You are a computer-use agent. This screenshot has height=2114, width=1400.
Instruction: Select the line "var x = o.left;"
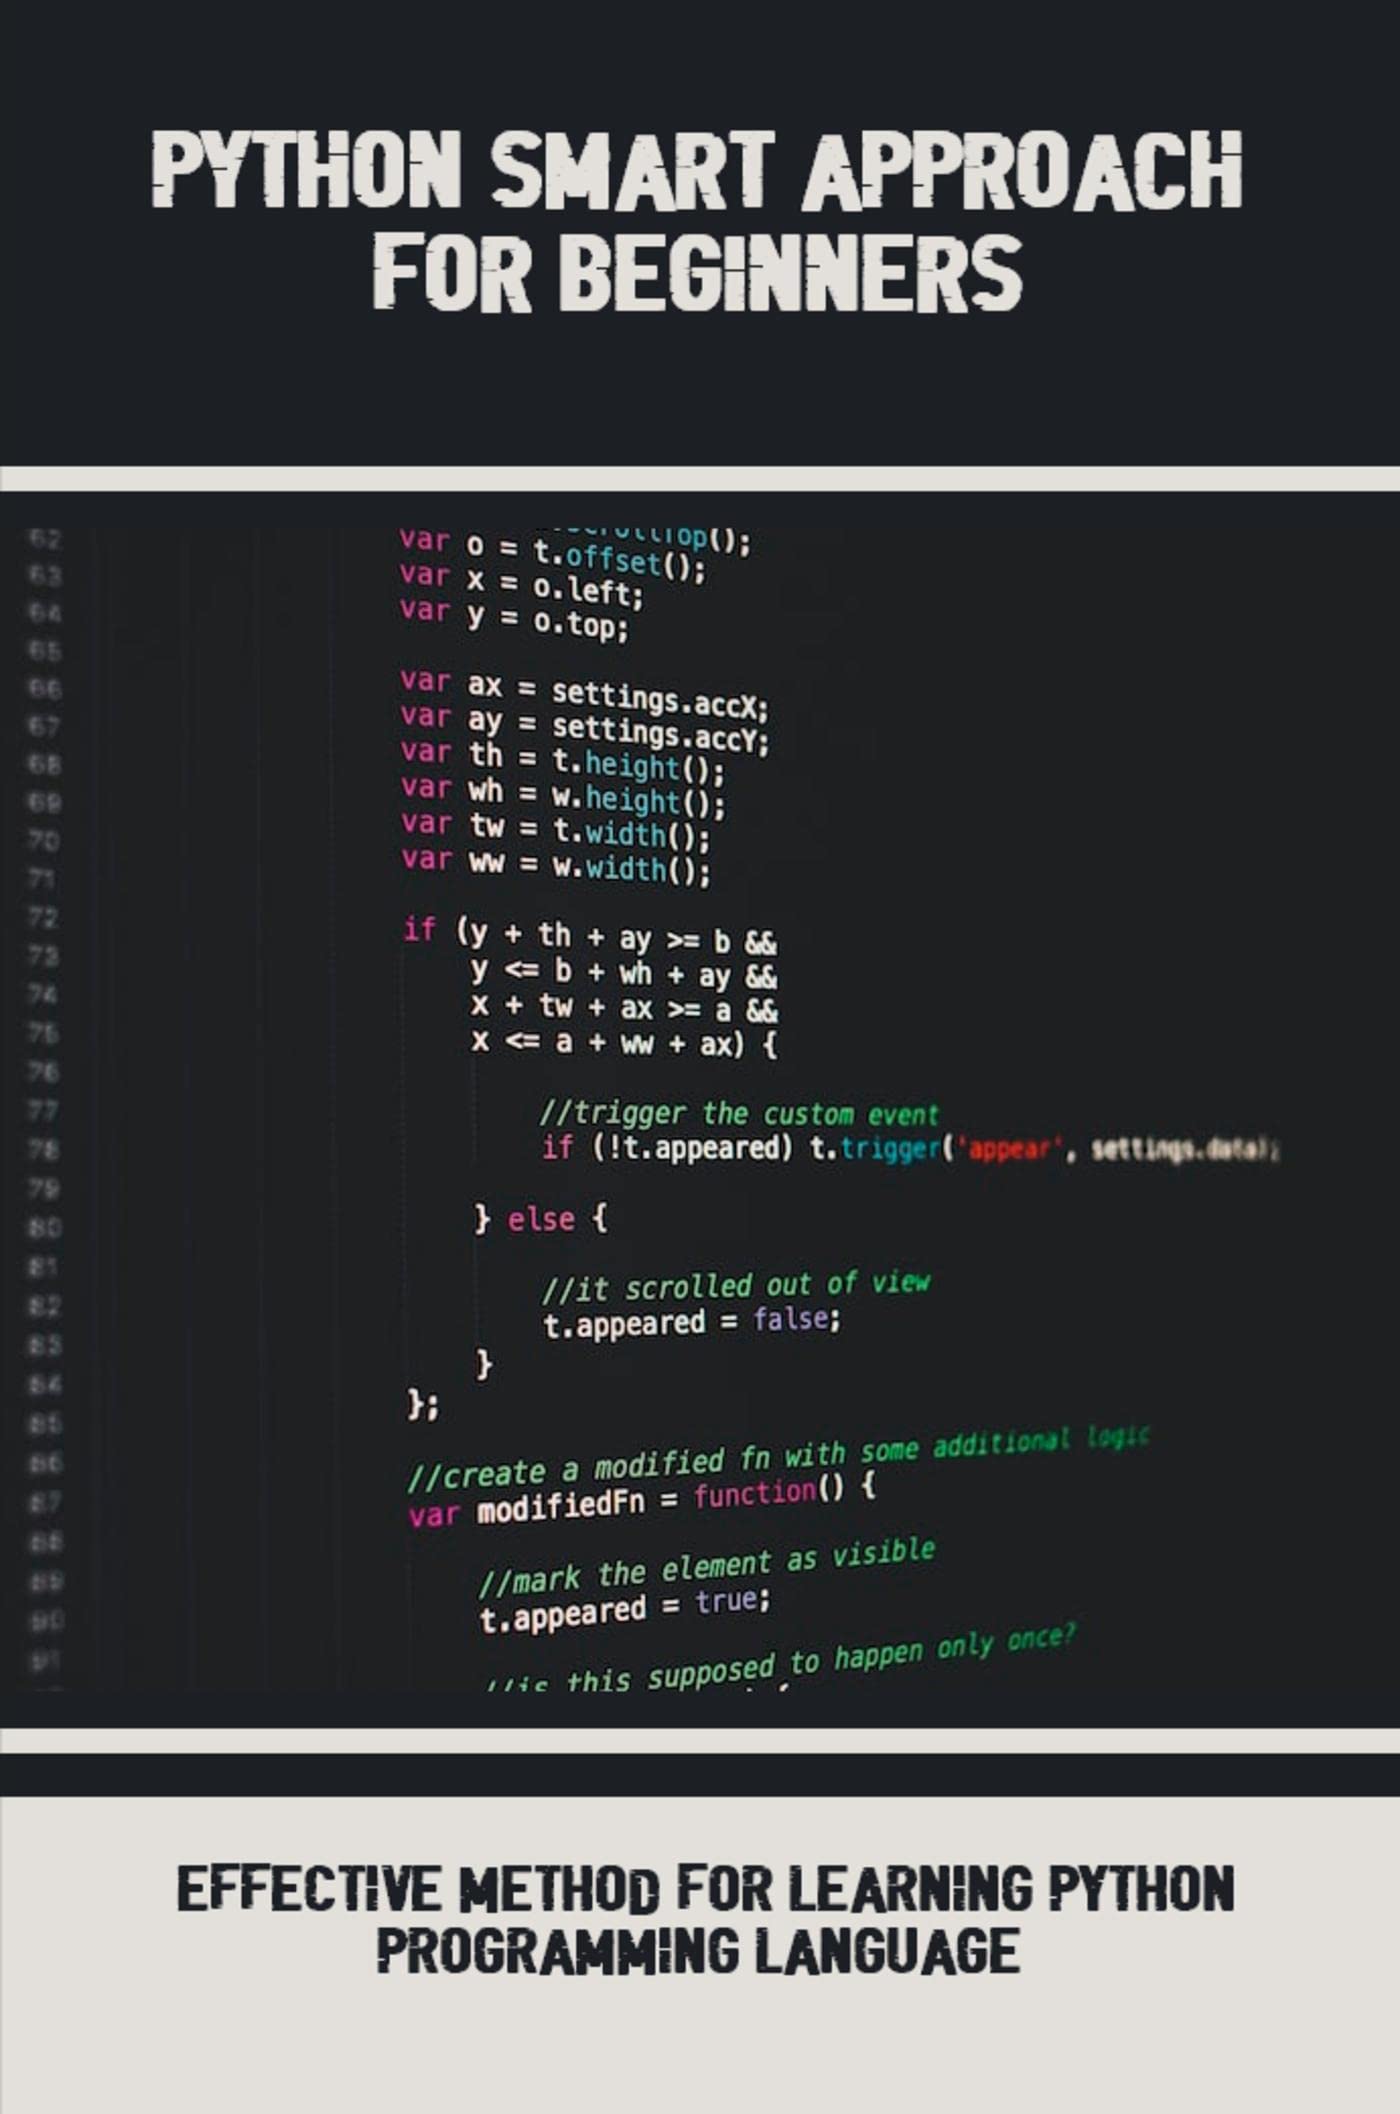(521, 584)
